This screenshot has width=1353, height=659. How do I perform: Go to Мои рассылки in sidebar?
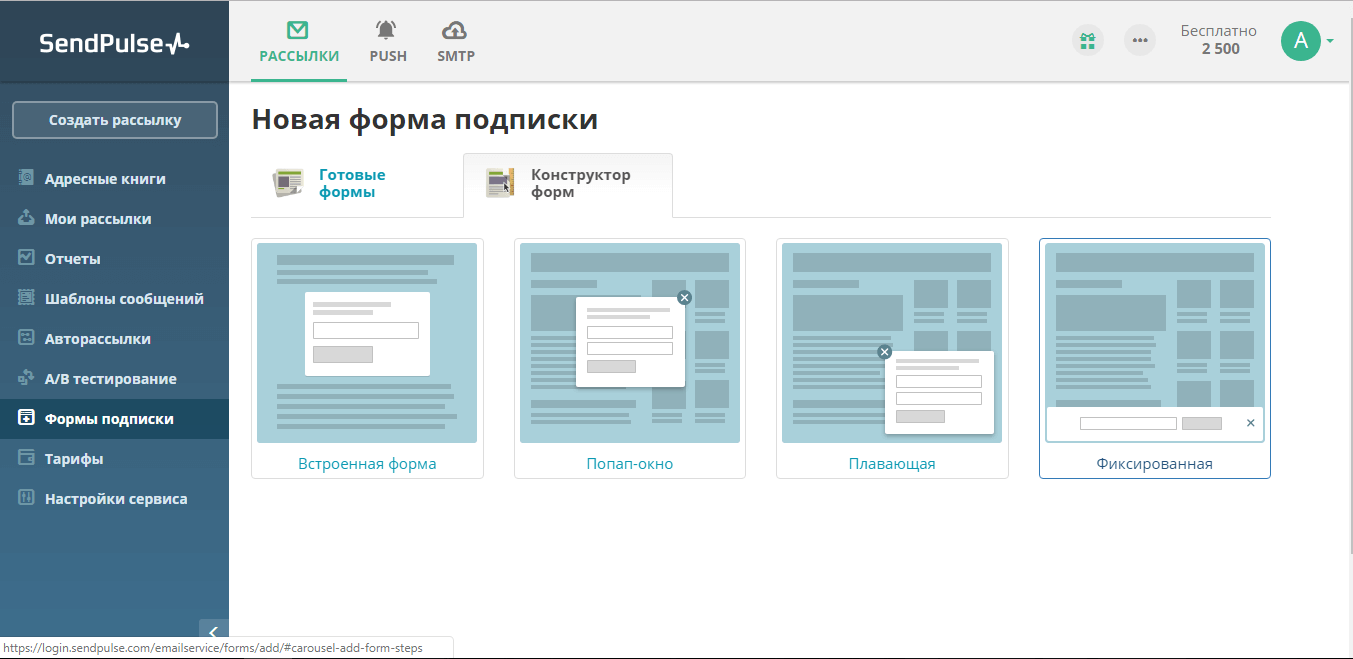coord(98,219)
